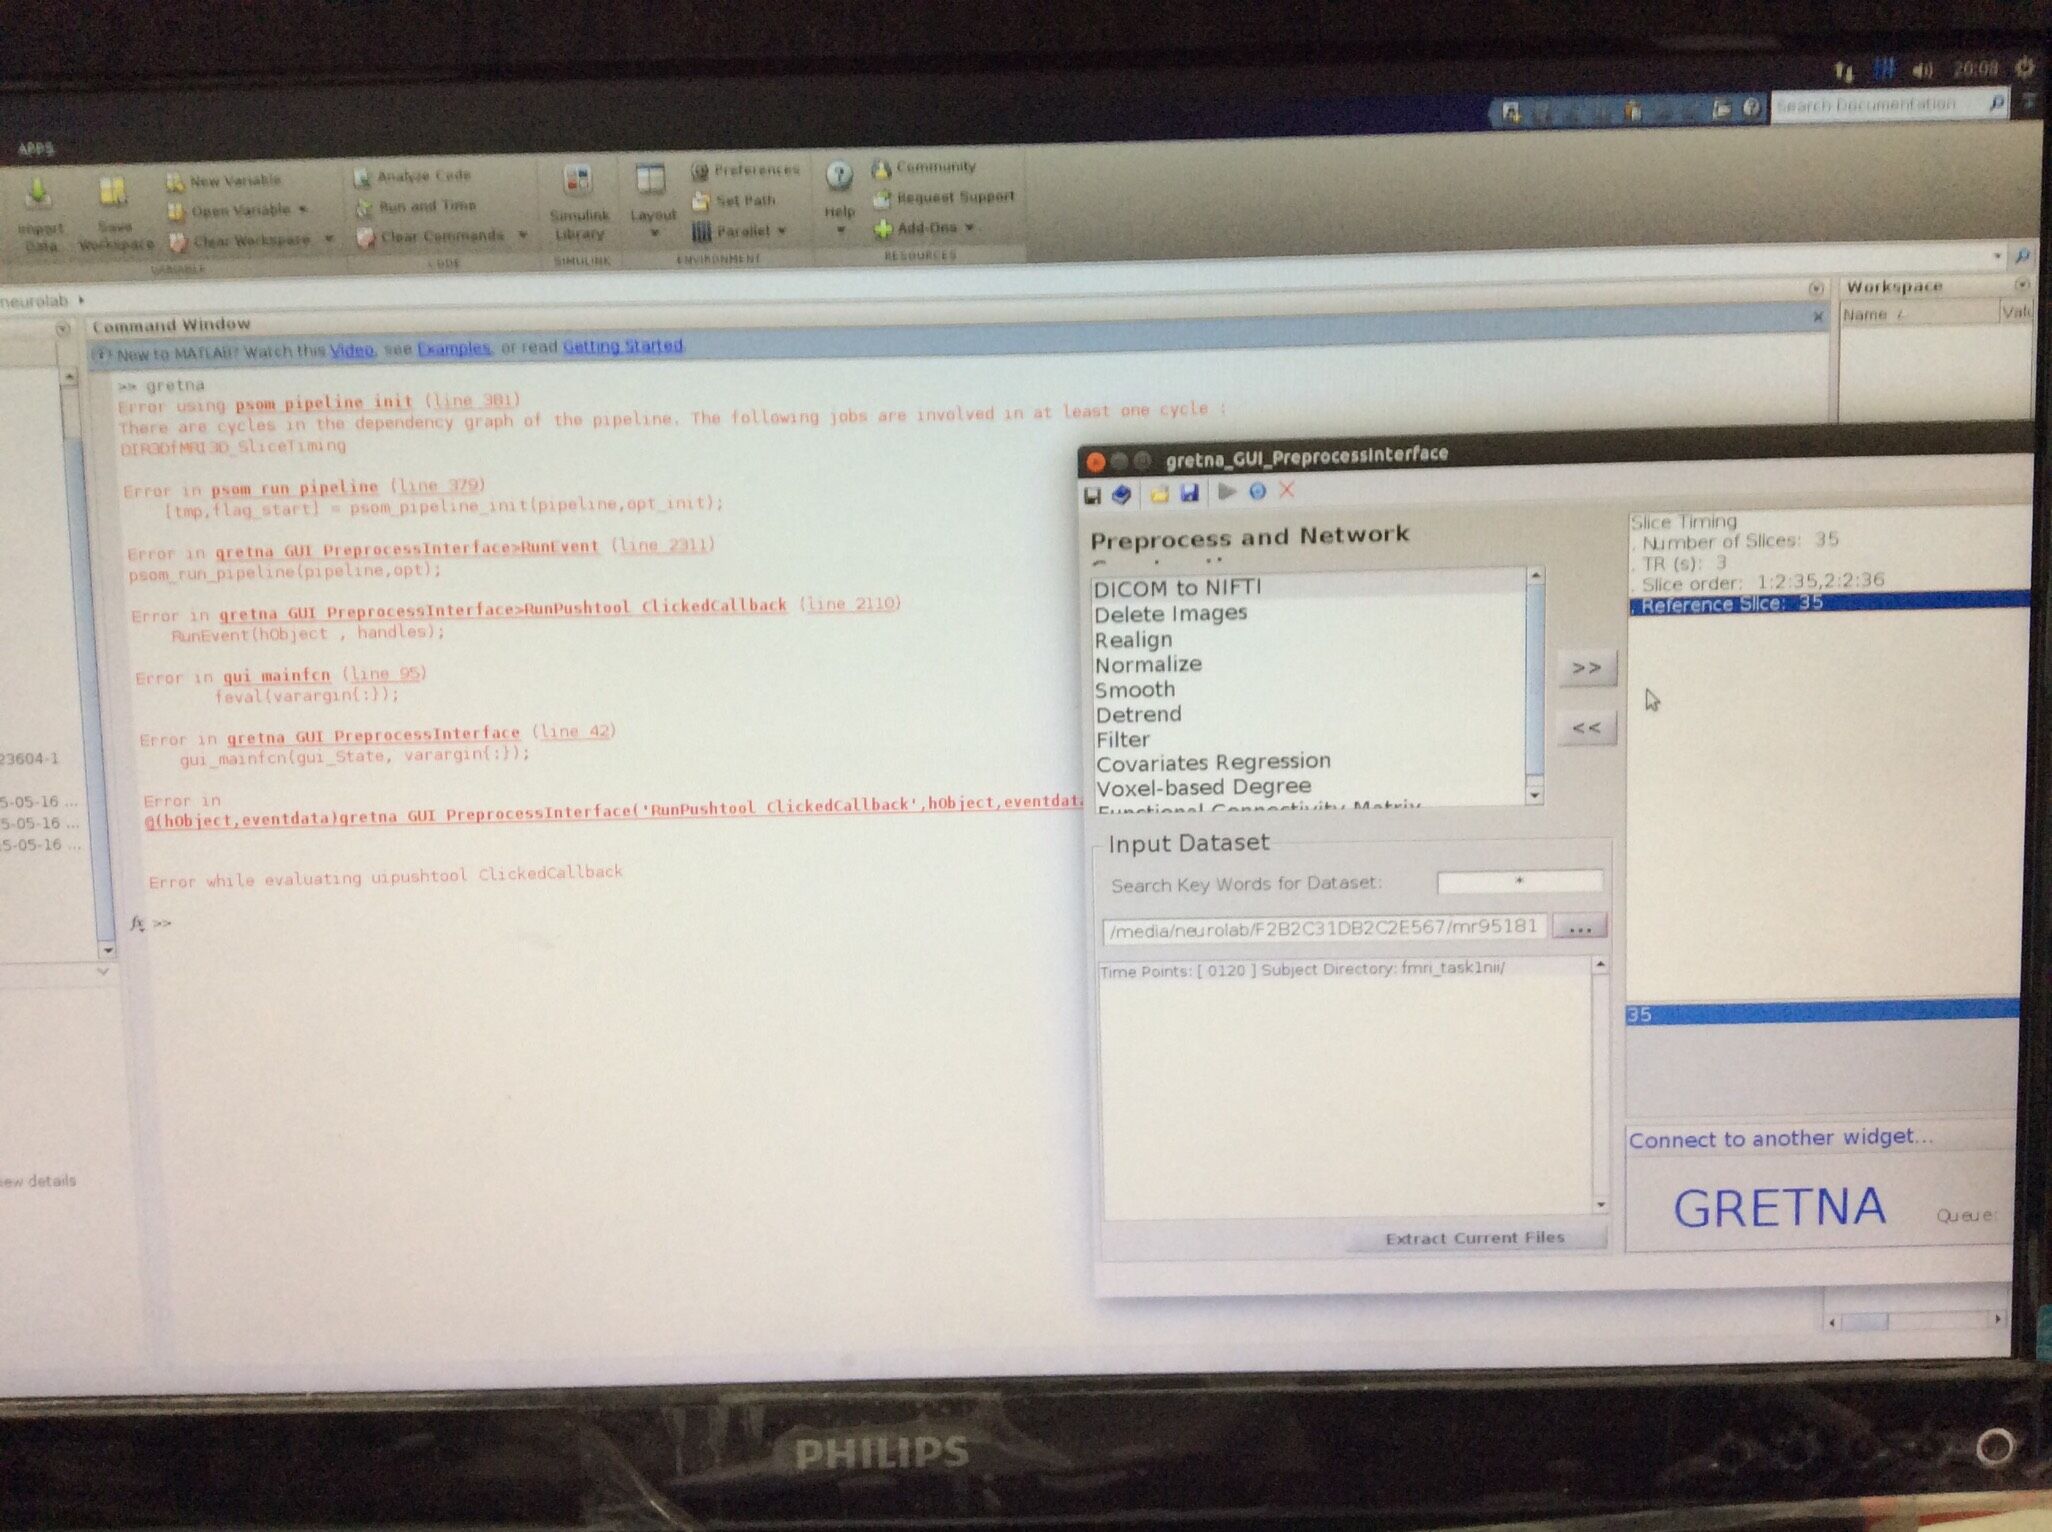Select the TR (s) parameter row
The image size is (2052, 1532).
point(1828,562)
